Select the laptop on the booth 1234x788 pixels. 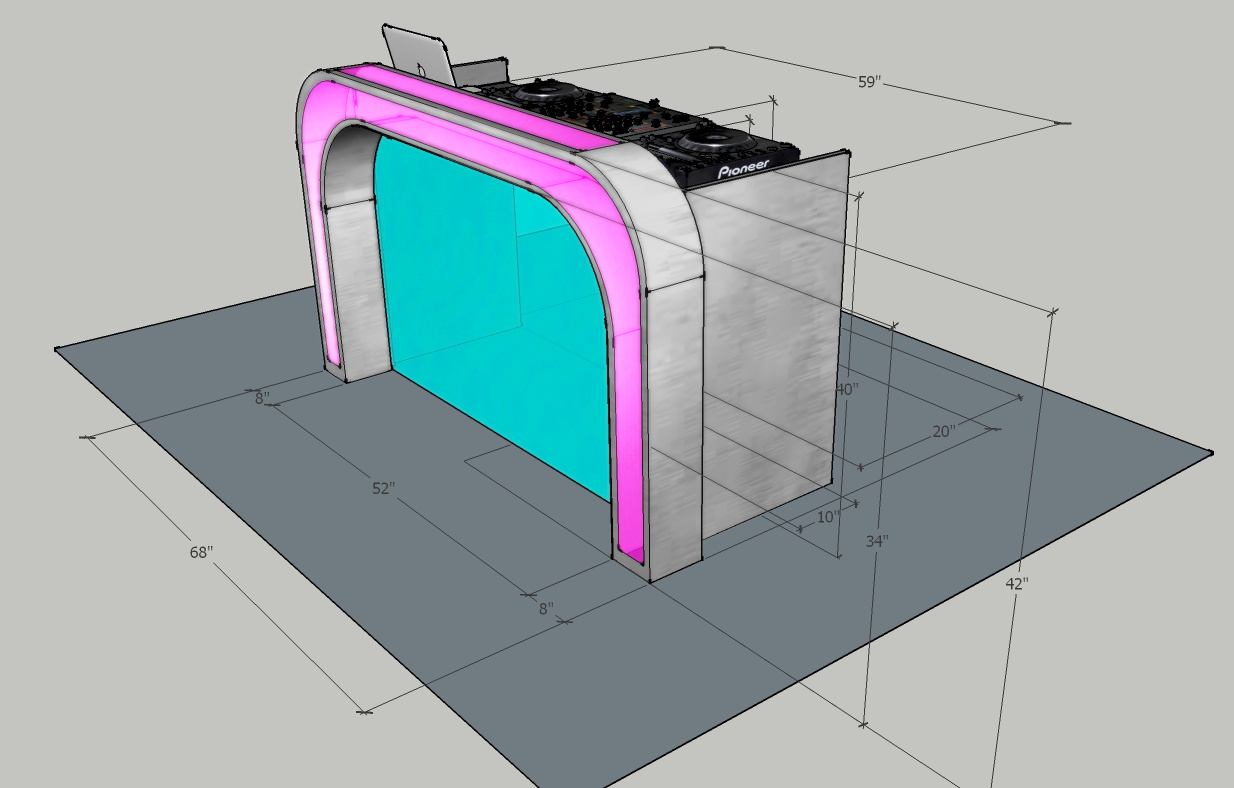click(x=418, y=55)
